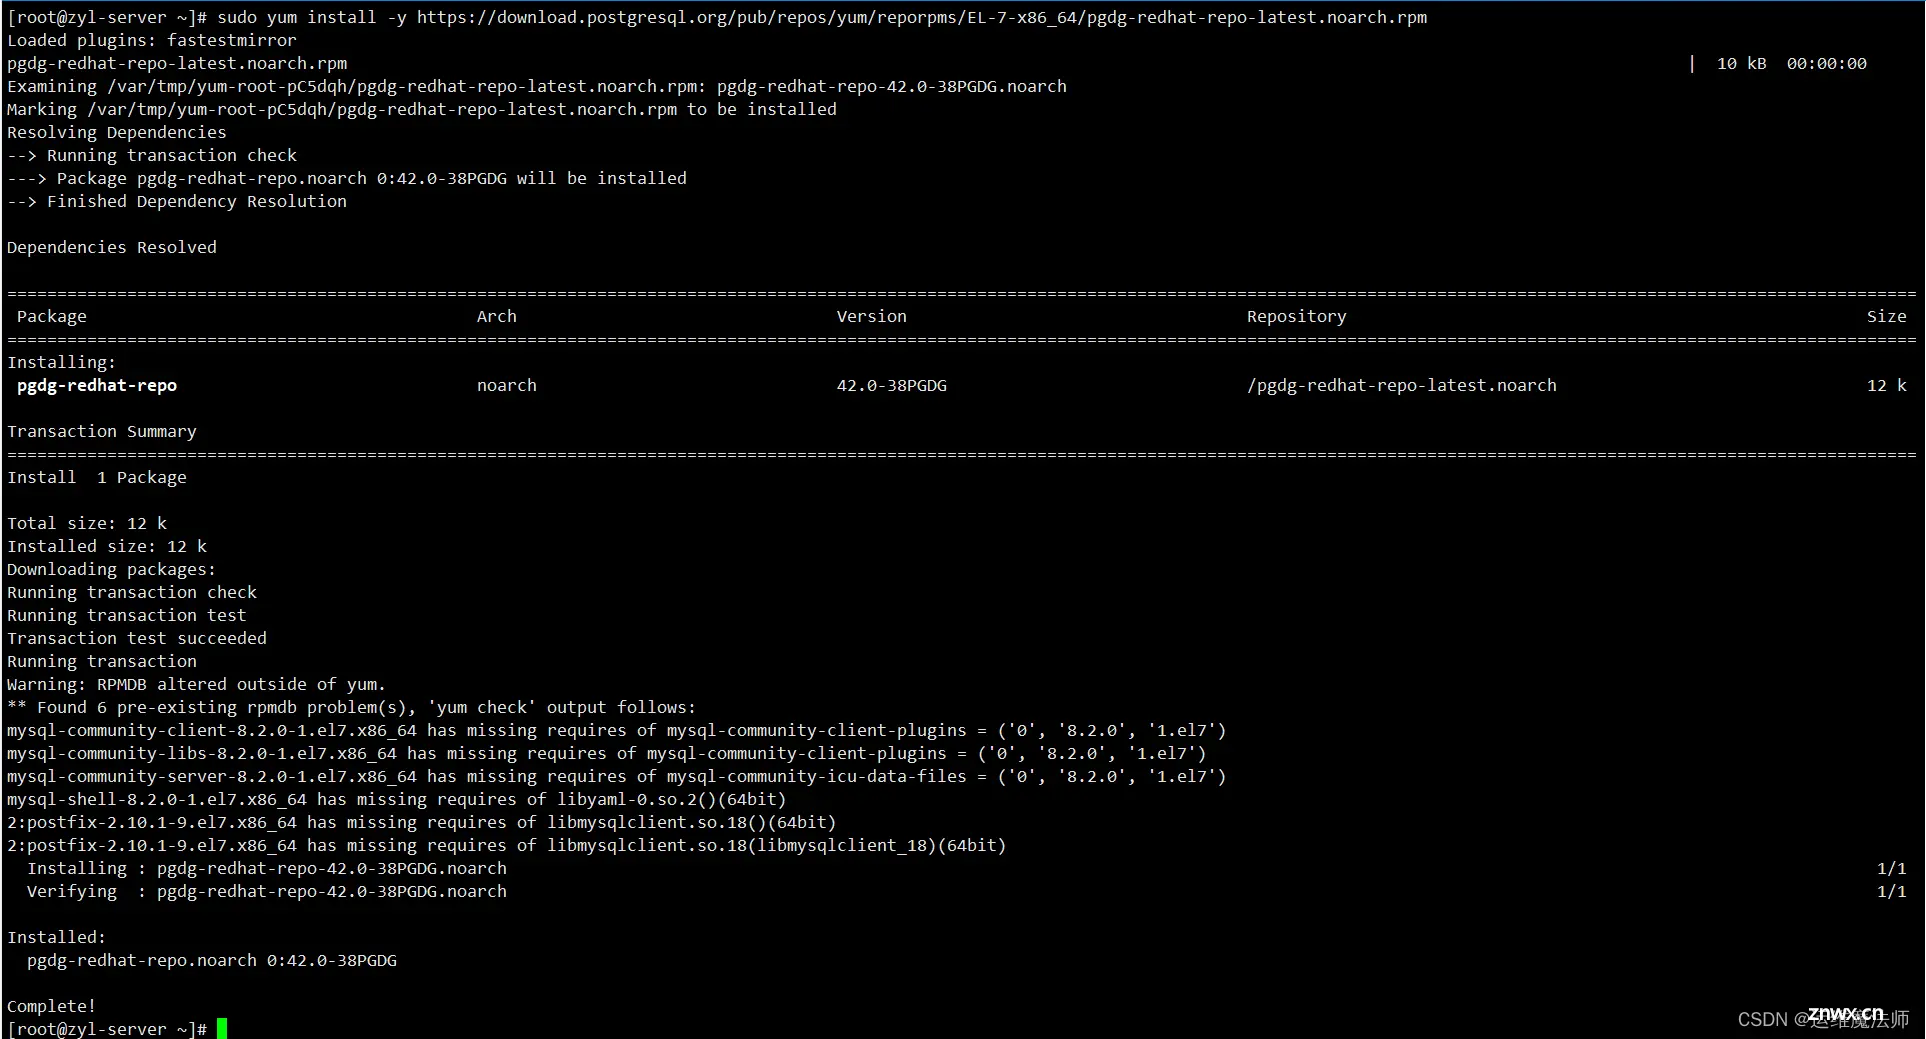Image resolution: width=1926 pixels, height=1039 pixels.
Task: Click the 'Examining /var/tmp/yum-root-pC5dqh' line
Action: pos(537,86)
